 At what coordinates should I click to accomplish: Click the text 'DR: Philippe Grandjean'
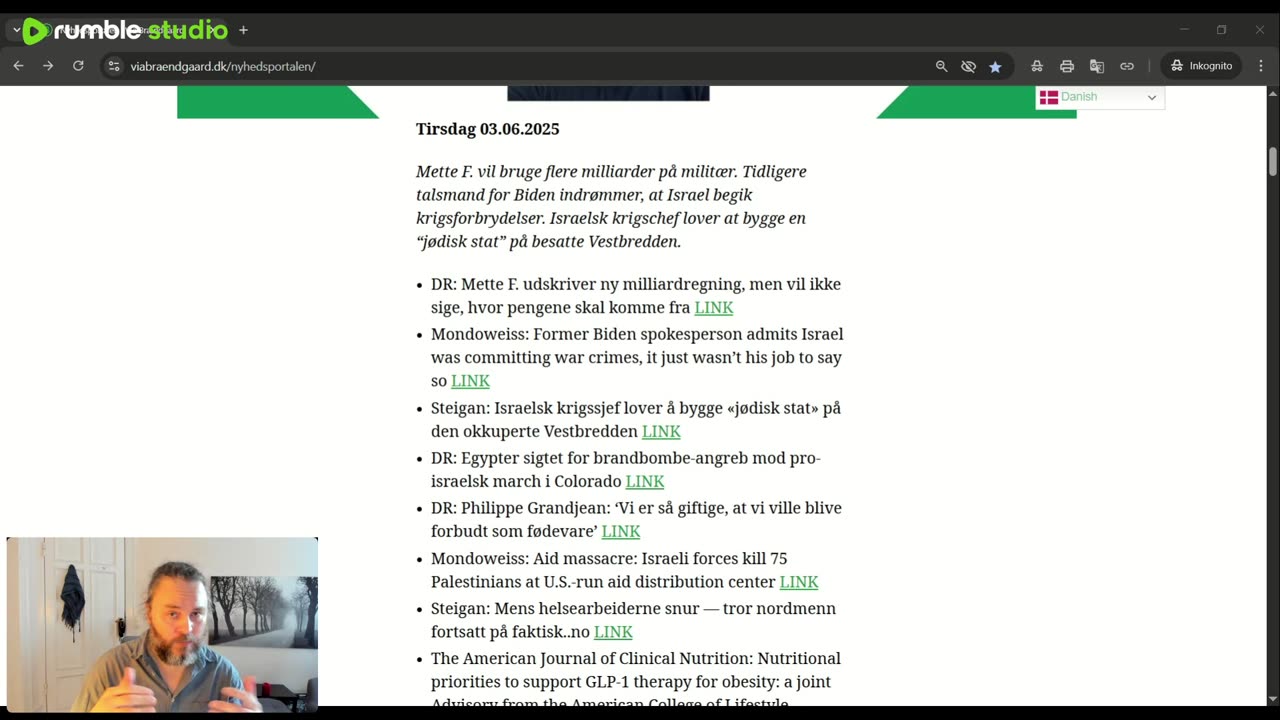coord(517,508)
